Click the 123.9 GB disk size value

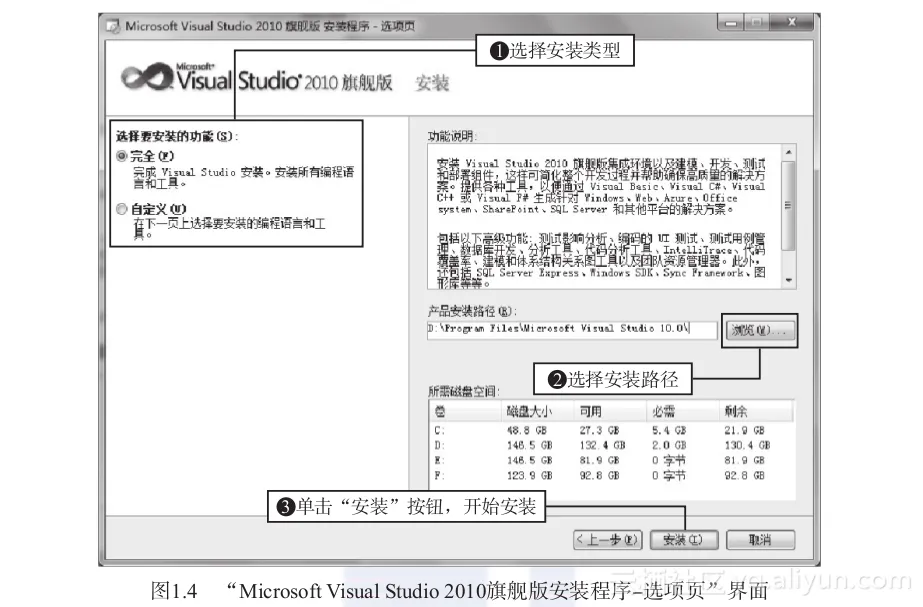click(x=530, y=475)
